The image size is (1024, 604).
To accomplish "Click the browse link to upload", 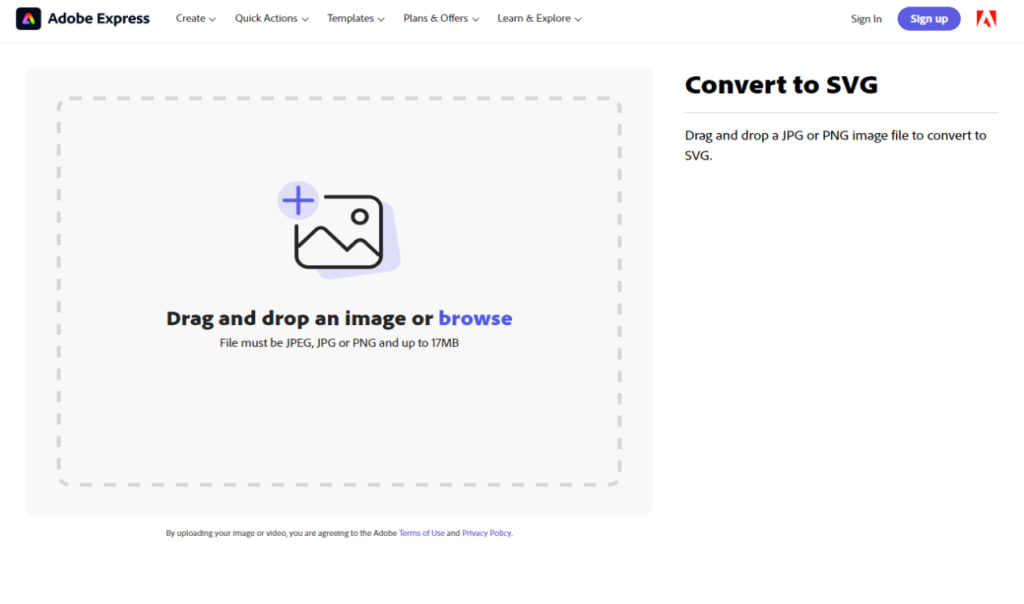I will coord(475,319).
